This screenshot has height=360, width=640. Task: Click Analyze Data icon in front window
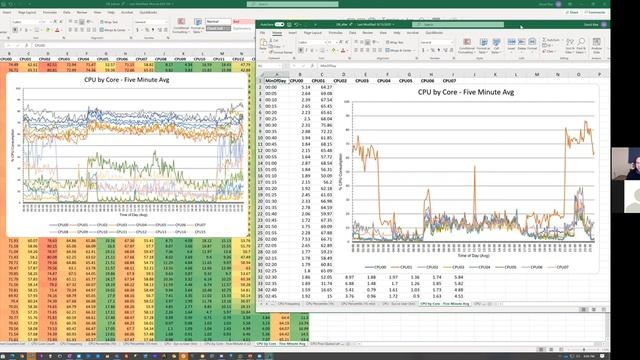[596, 46]
